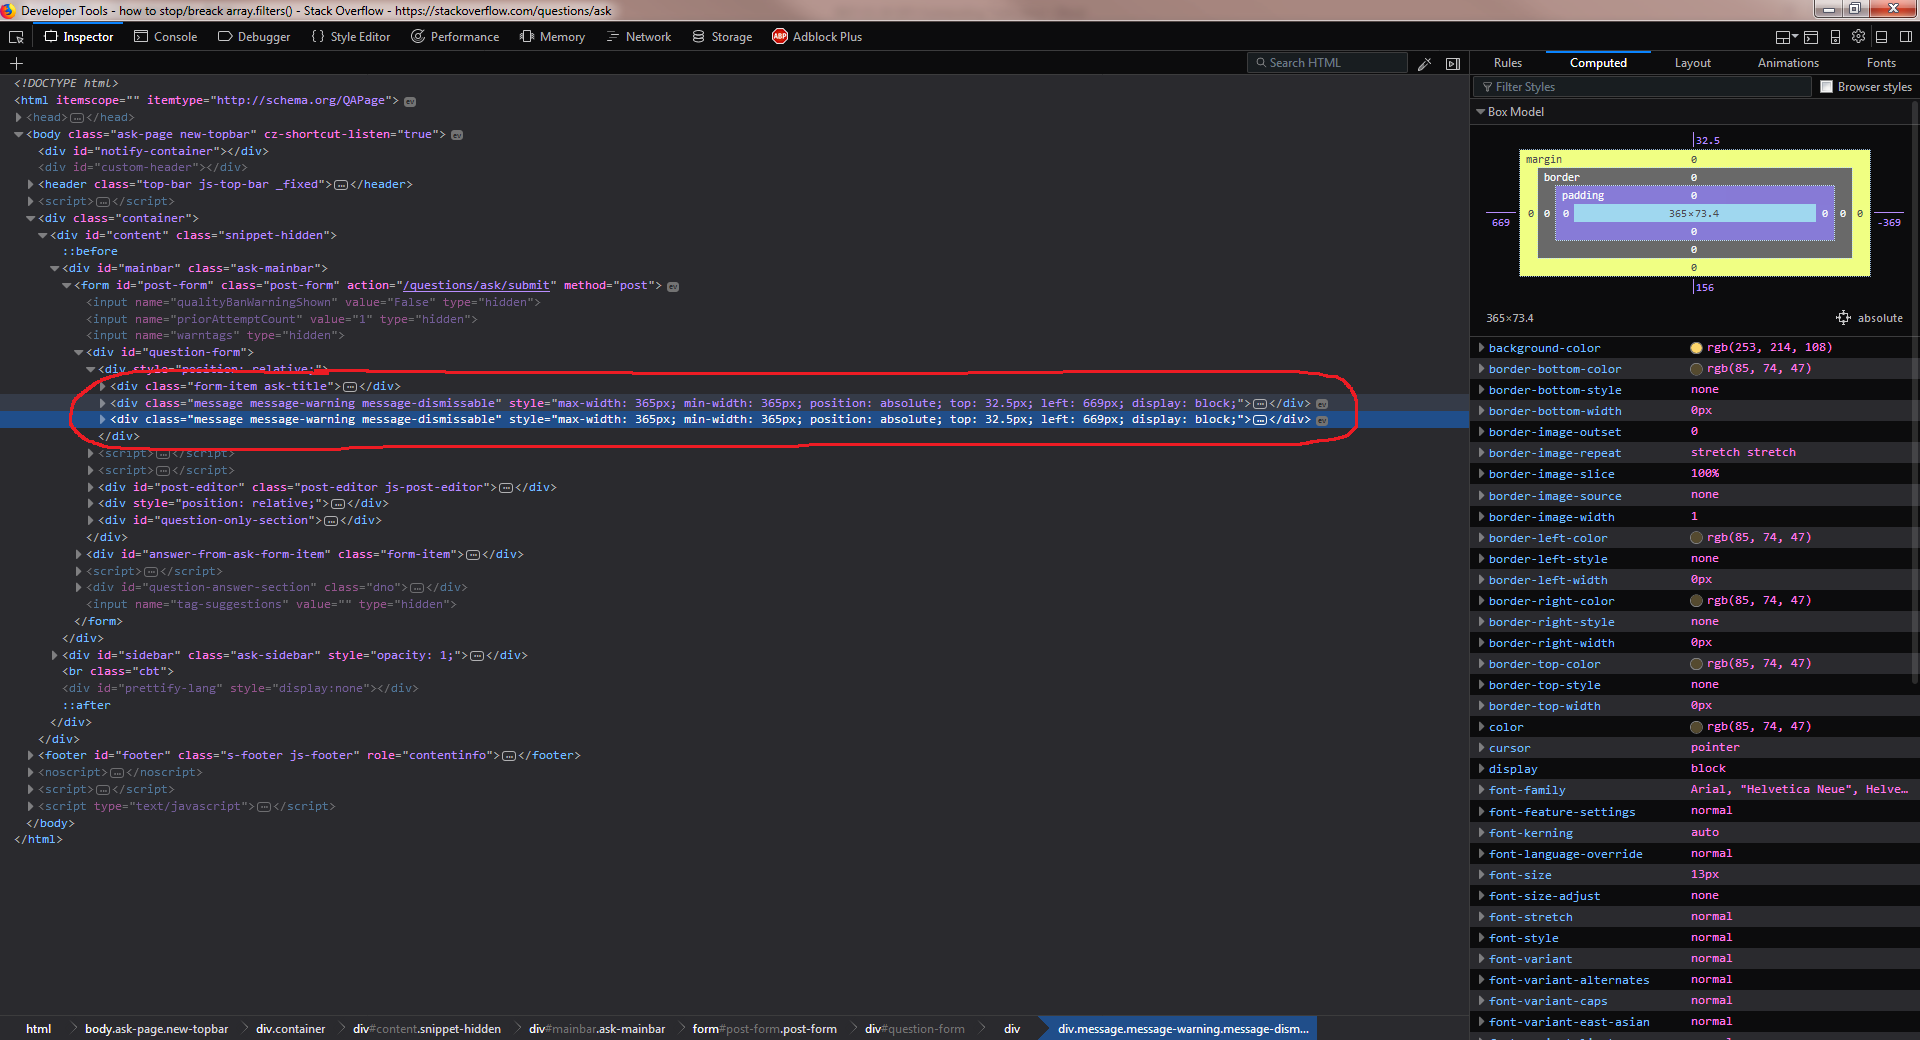
Task: Click the border-bottom-color swatch
Action: 1696,369
